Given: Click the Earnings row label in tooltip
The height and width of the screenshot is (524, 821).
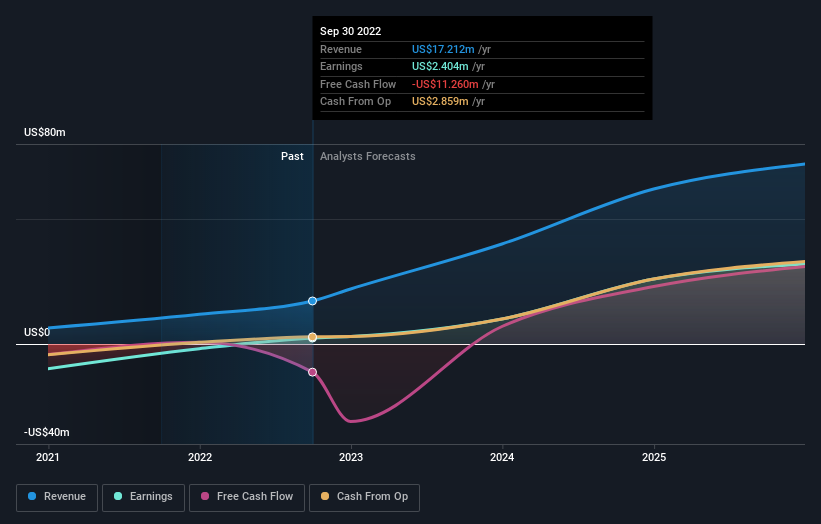Looking at the screenshot, I should pos(341,66).
